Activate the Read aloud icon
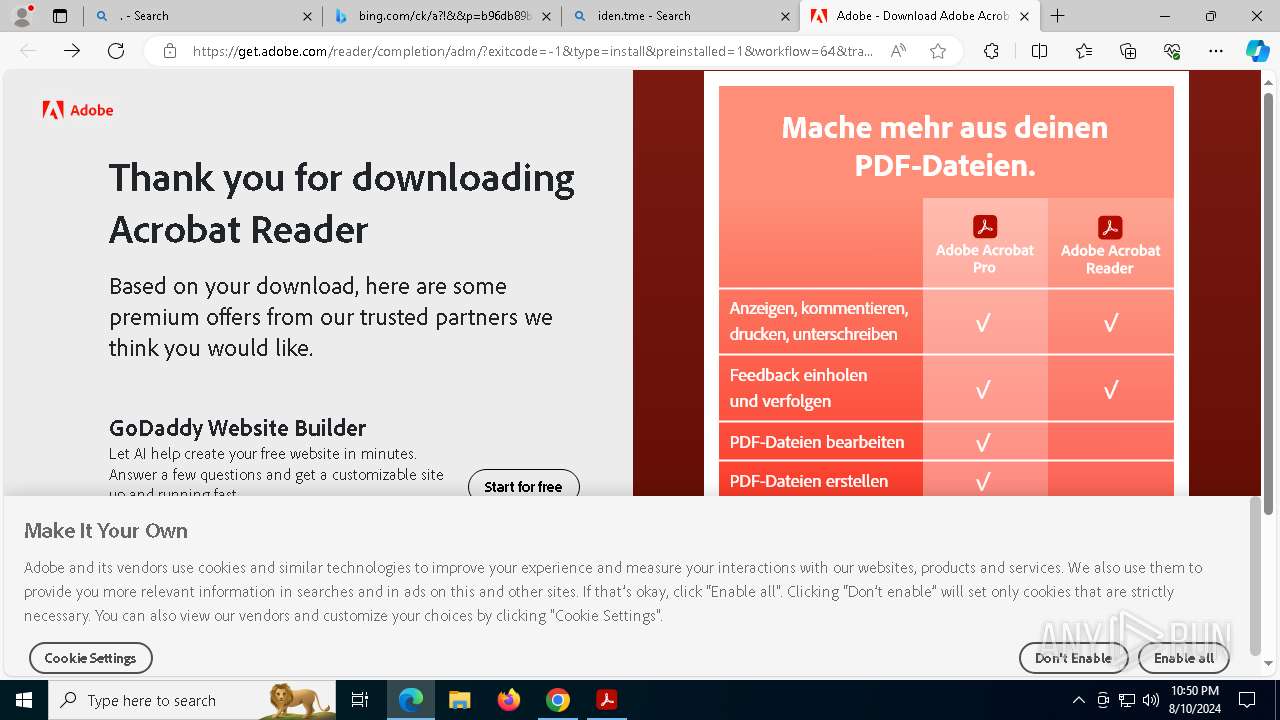Viewport: 1280px width, 720px height. coord(898,51)
